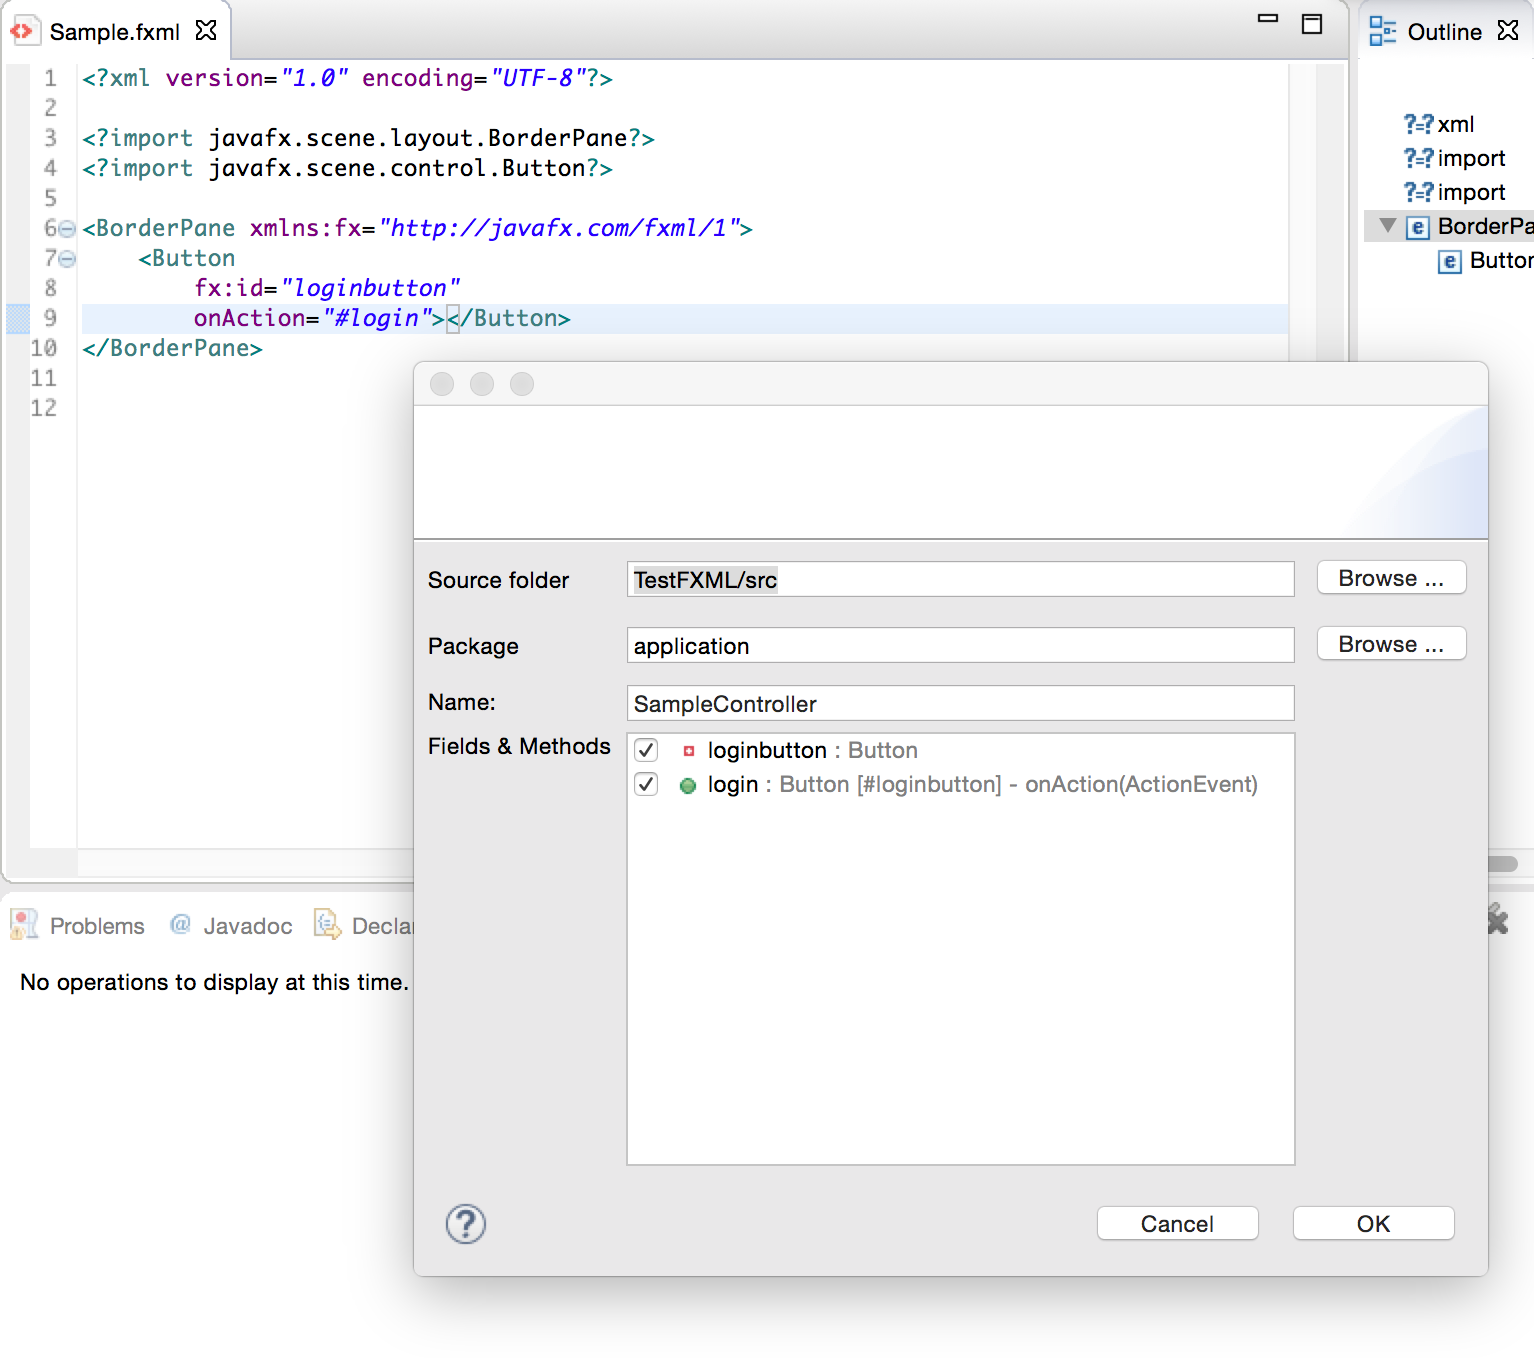Uncheck the loginbutton field checkbox

pyautogui.click(x=646, y=750)
